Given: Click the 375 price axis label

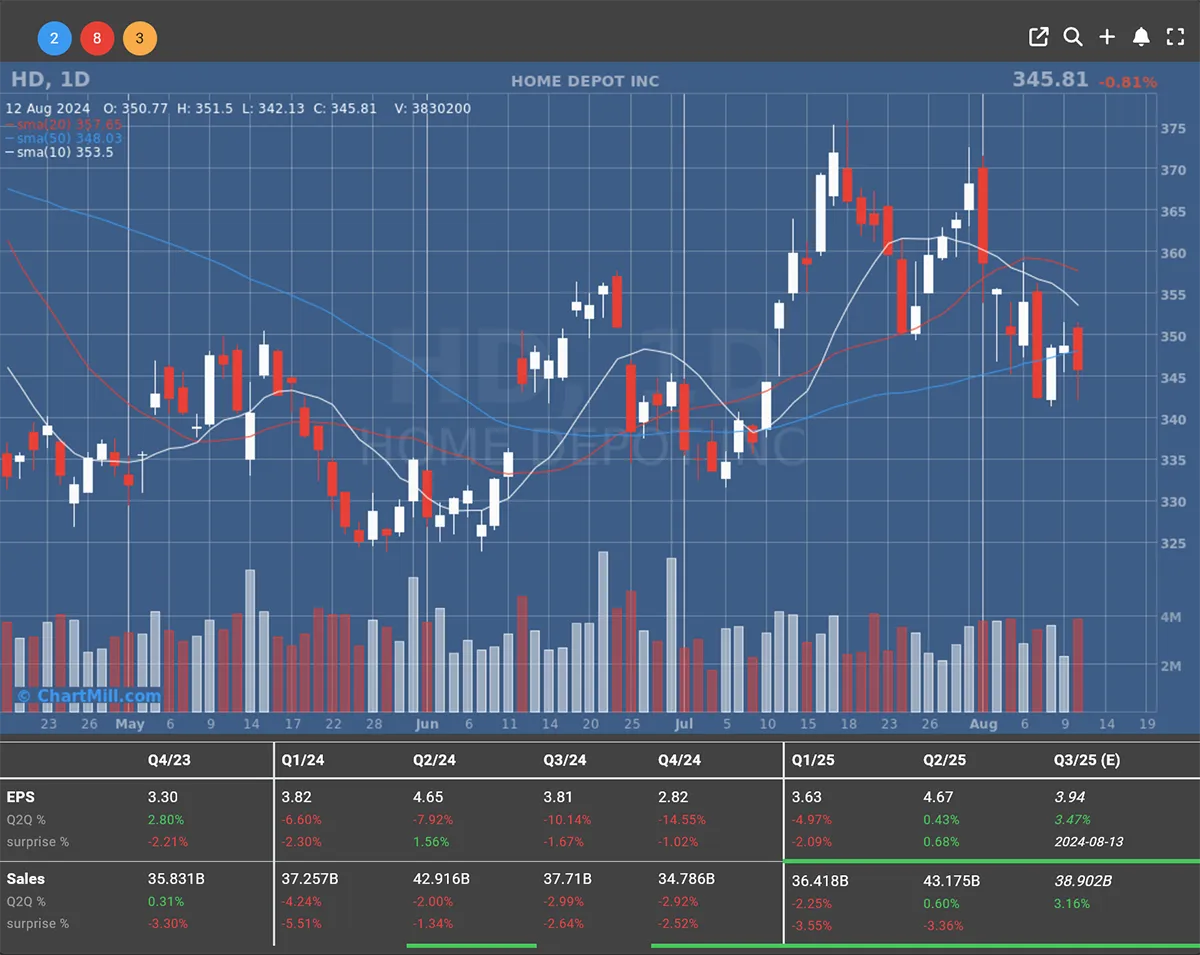Looking at the screenshot, I should (x=1172, y=128).
